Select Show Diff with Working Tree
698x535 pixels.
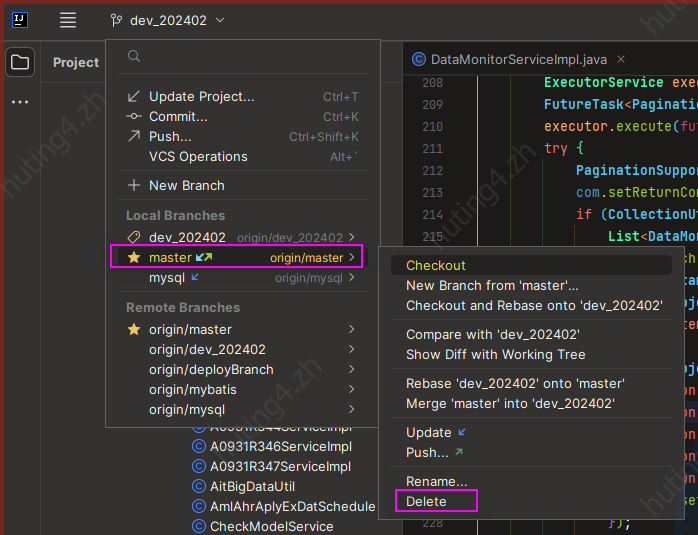[x=531, y=354]
